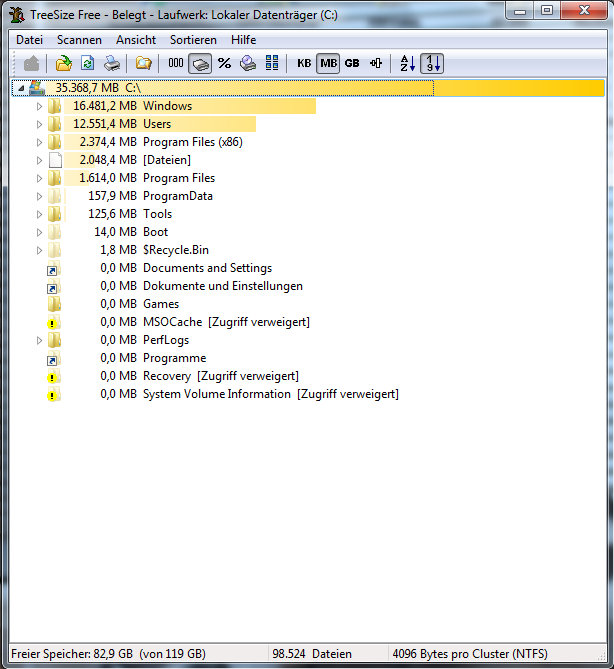Click 4096 Bytes pro Cluster status text

point(470,654)
